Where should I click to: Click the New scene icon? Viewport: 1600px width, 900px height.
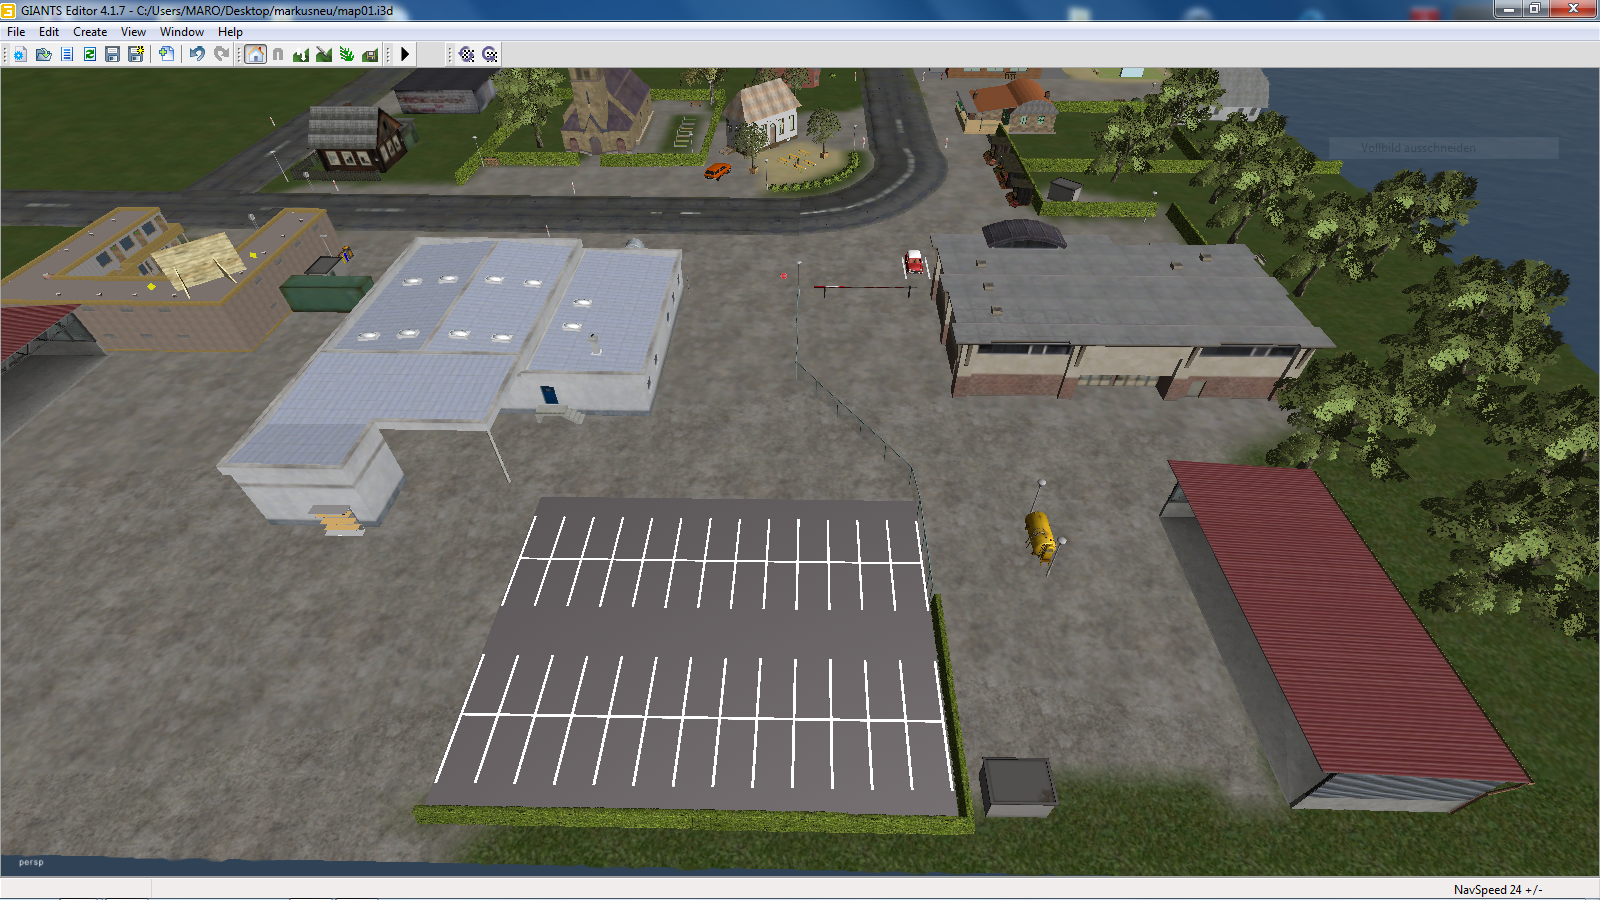20,54
